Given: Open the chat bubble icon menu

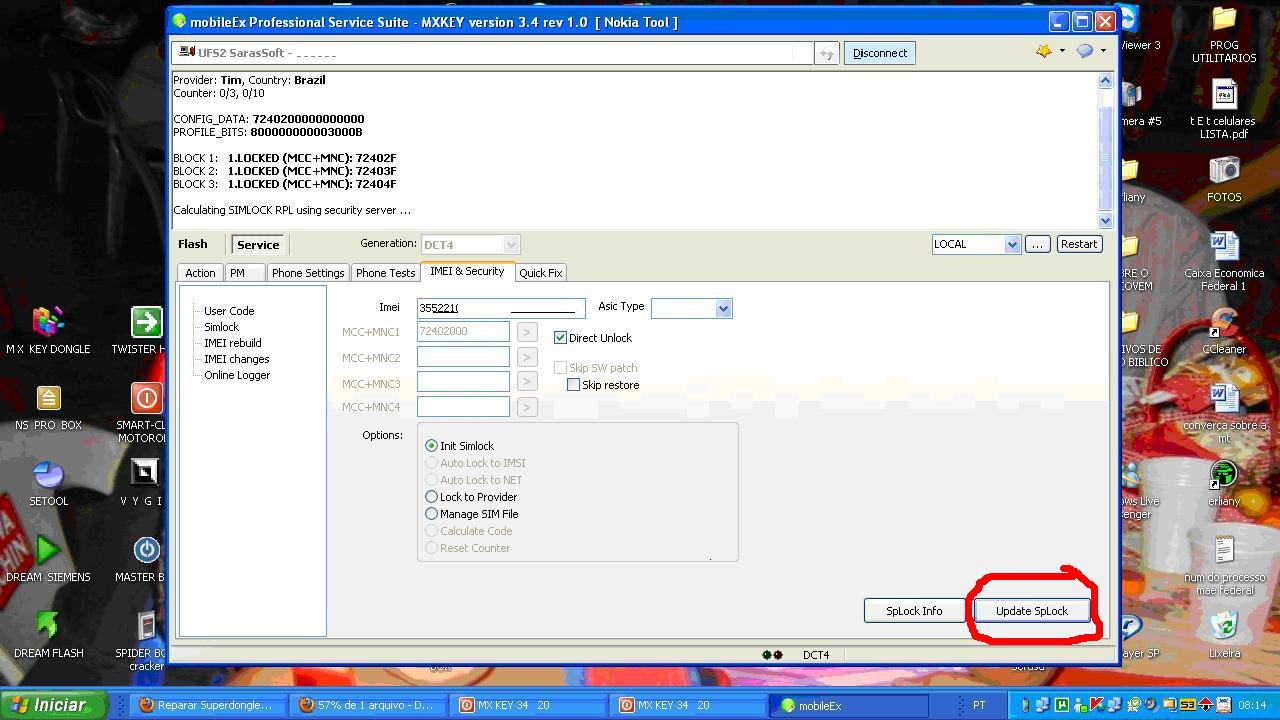Looking at the screenshot, I should [x=1085, y=52].
